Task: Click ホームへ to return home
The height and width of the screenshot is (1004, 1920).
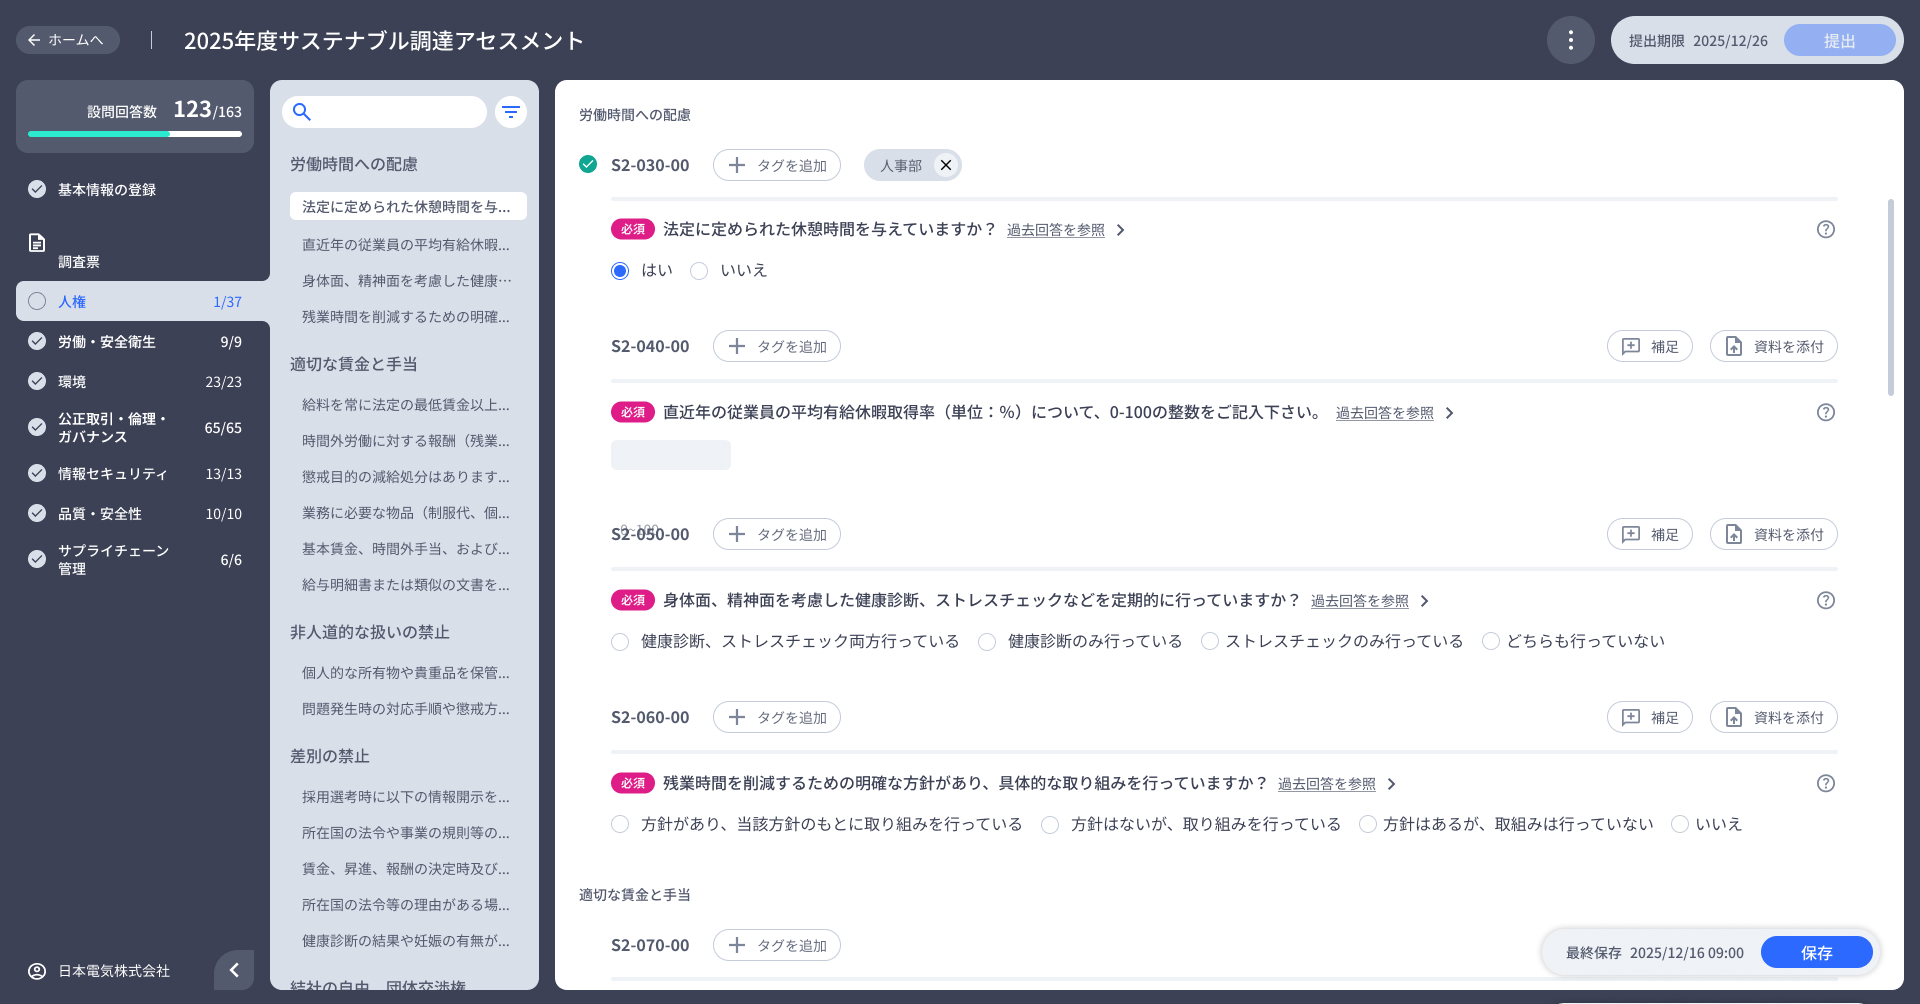Action: [67, 40]
